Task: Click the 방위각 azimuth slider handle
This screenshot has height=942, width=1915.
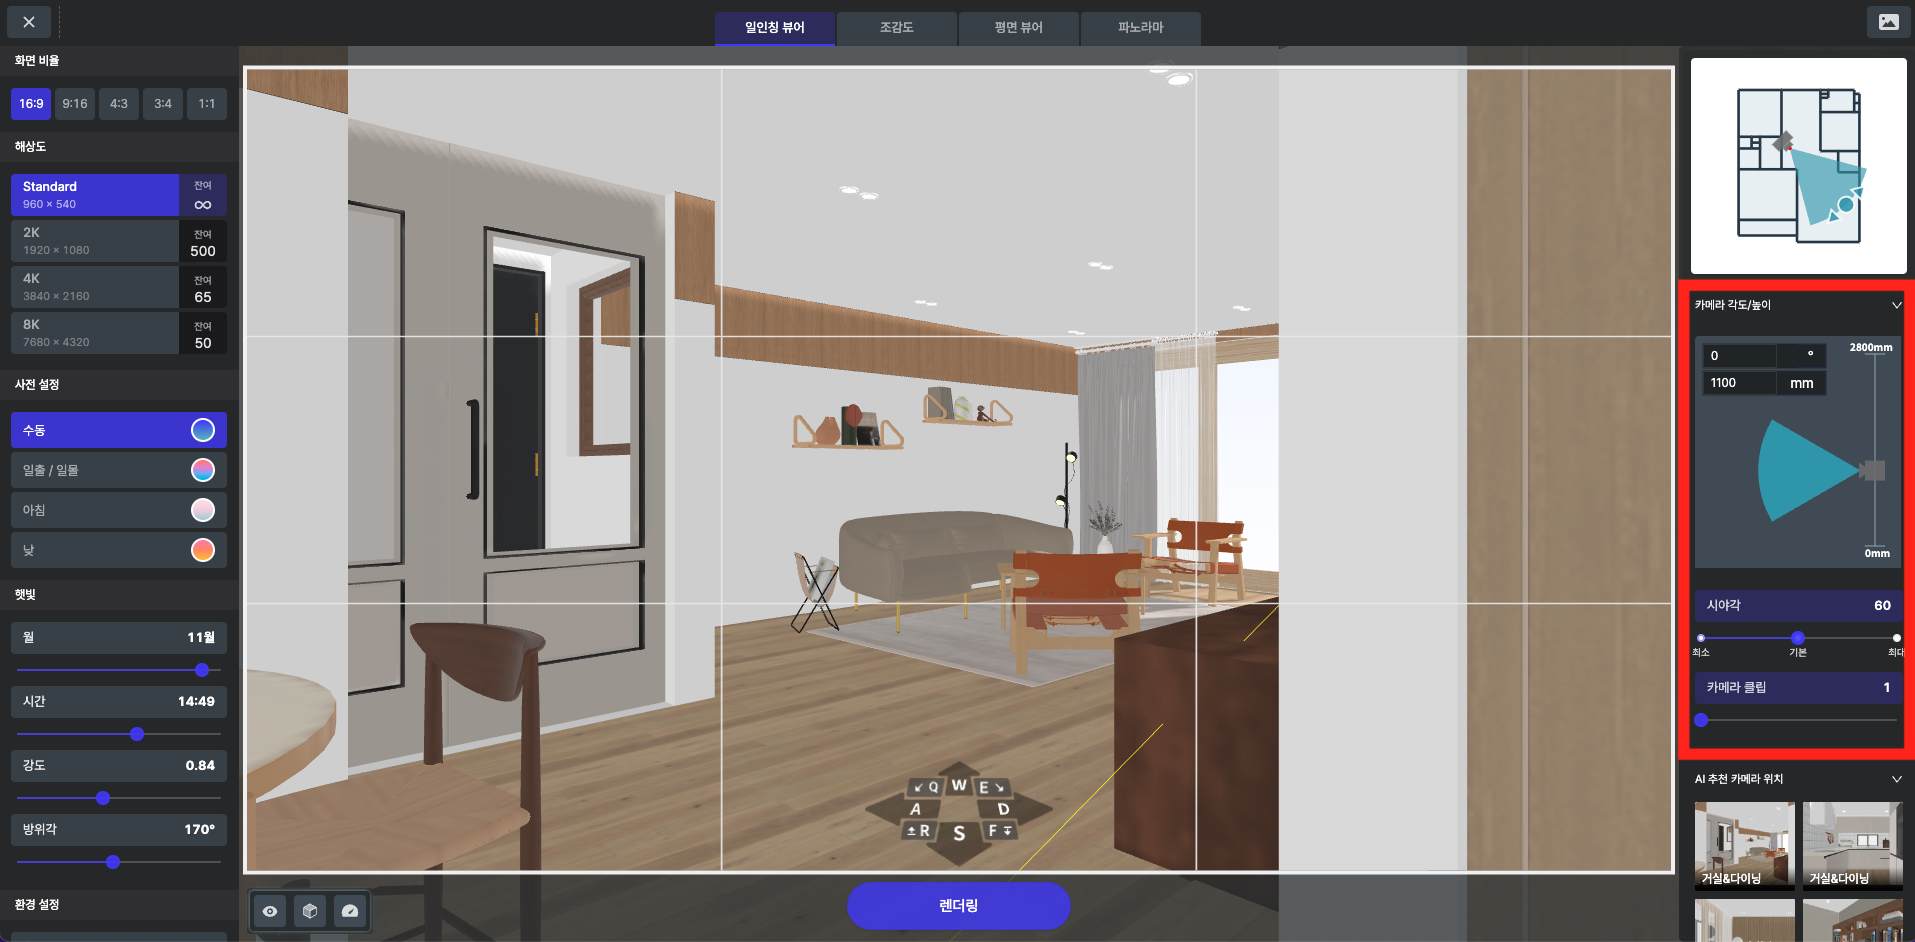Action: (113, 862)
